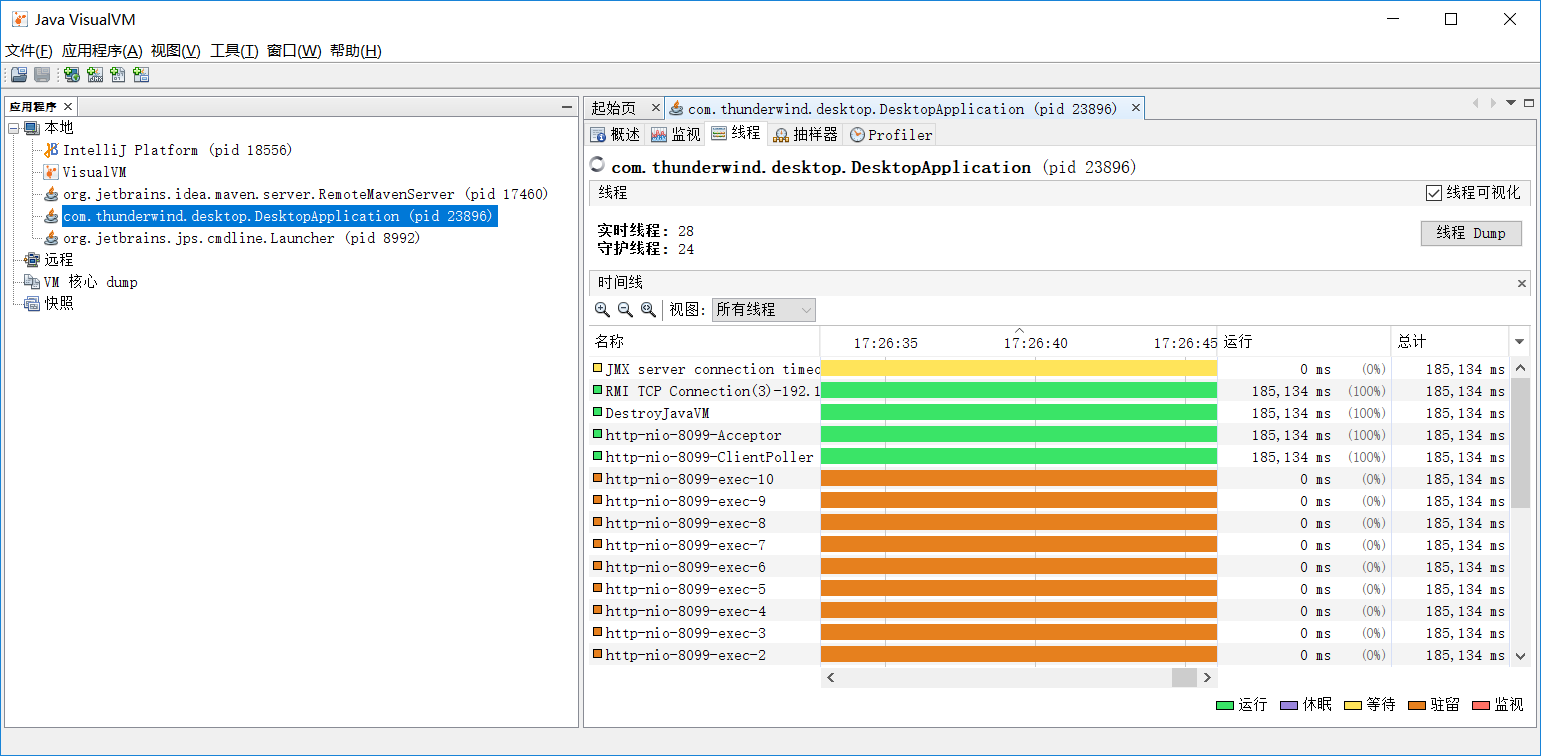The height and width of the screenshot is (756, 1541).
Task: Click the VM 核心 dump icon in the tree
Action: [x=32, y=282]
